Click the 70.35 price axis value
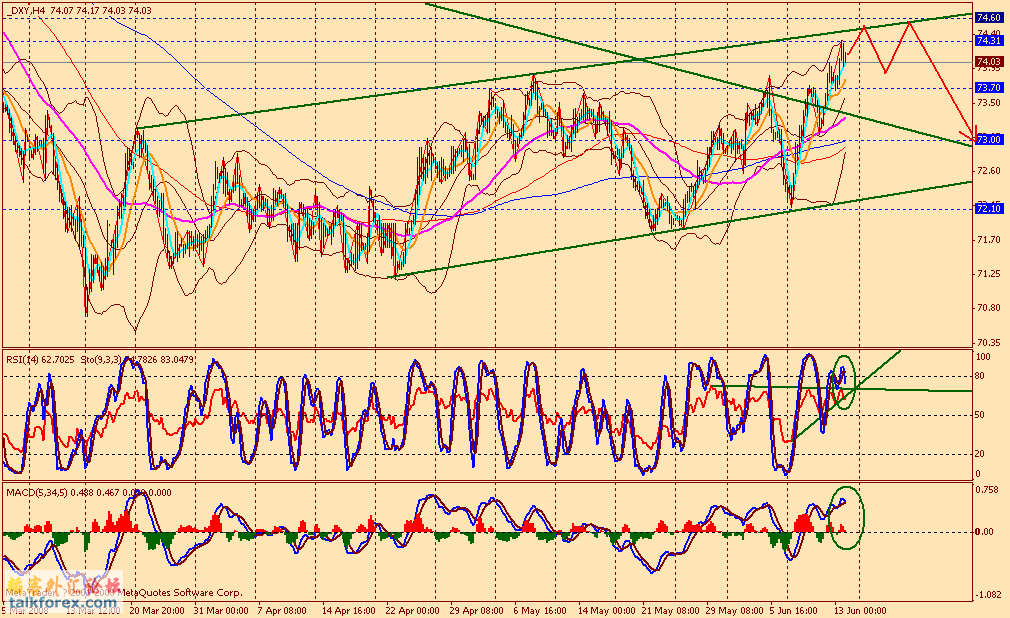The width and height of the screenshot is (1010, 618). [x=989, y=342]
